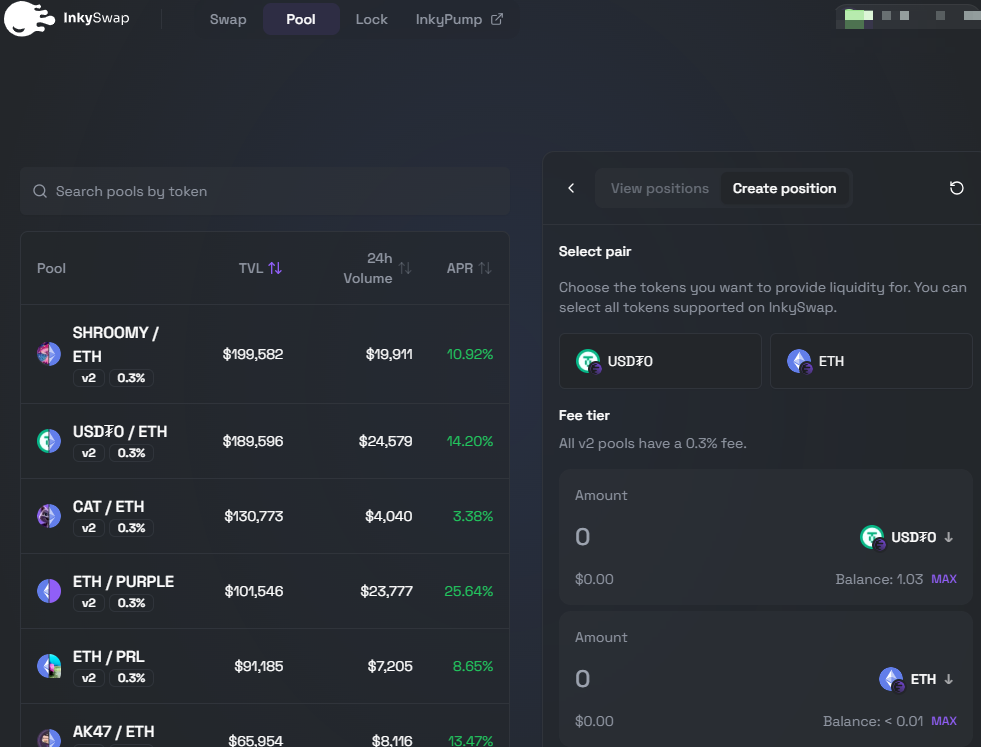981x747 pixels.
Task: Open the CAT / ETH pool name
Action: click(x=108, y=507)
